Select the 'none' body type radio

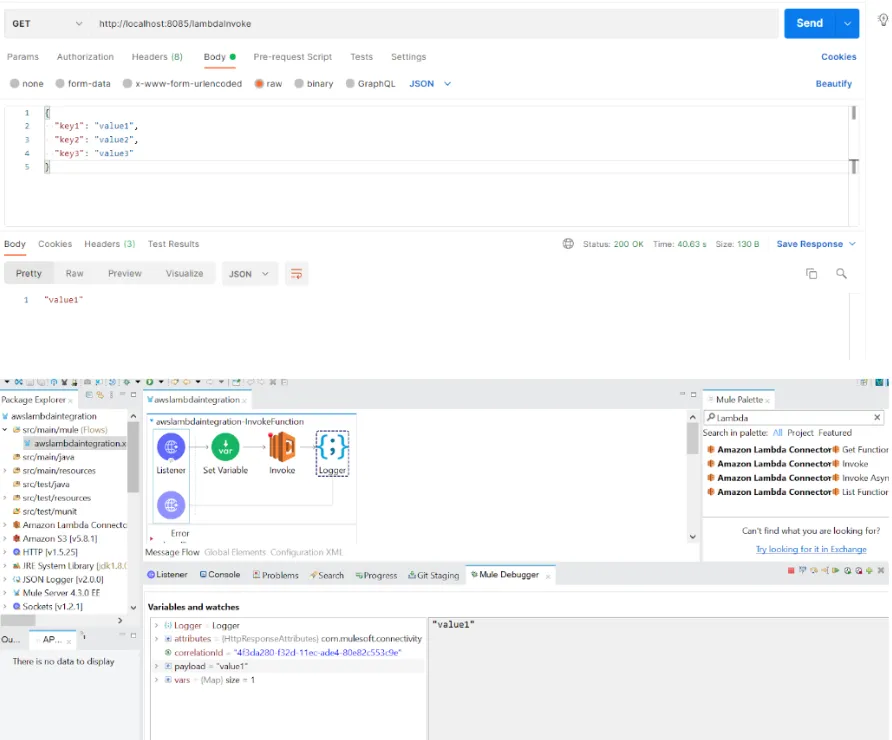pos(15,84)
